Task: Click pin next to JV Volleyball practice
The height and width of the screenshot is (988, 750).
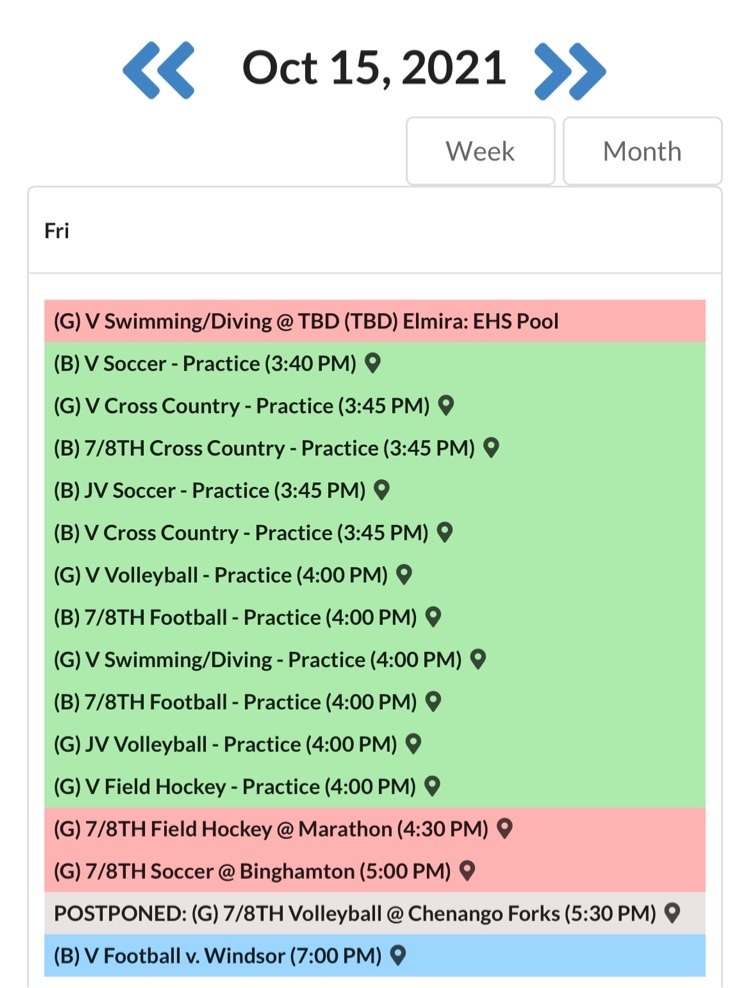Action: (413, 744)
